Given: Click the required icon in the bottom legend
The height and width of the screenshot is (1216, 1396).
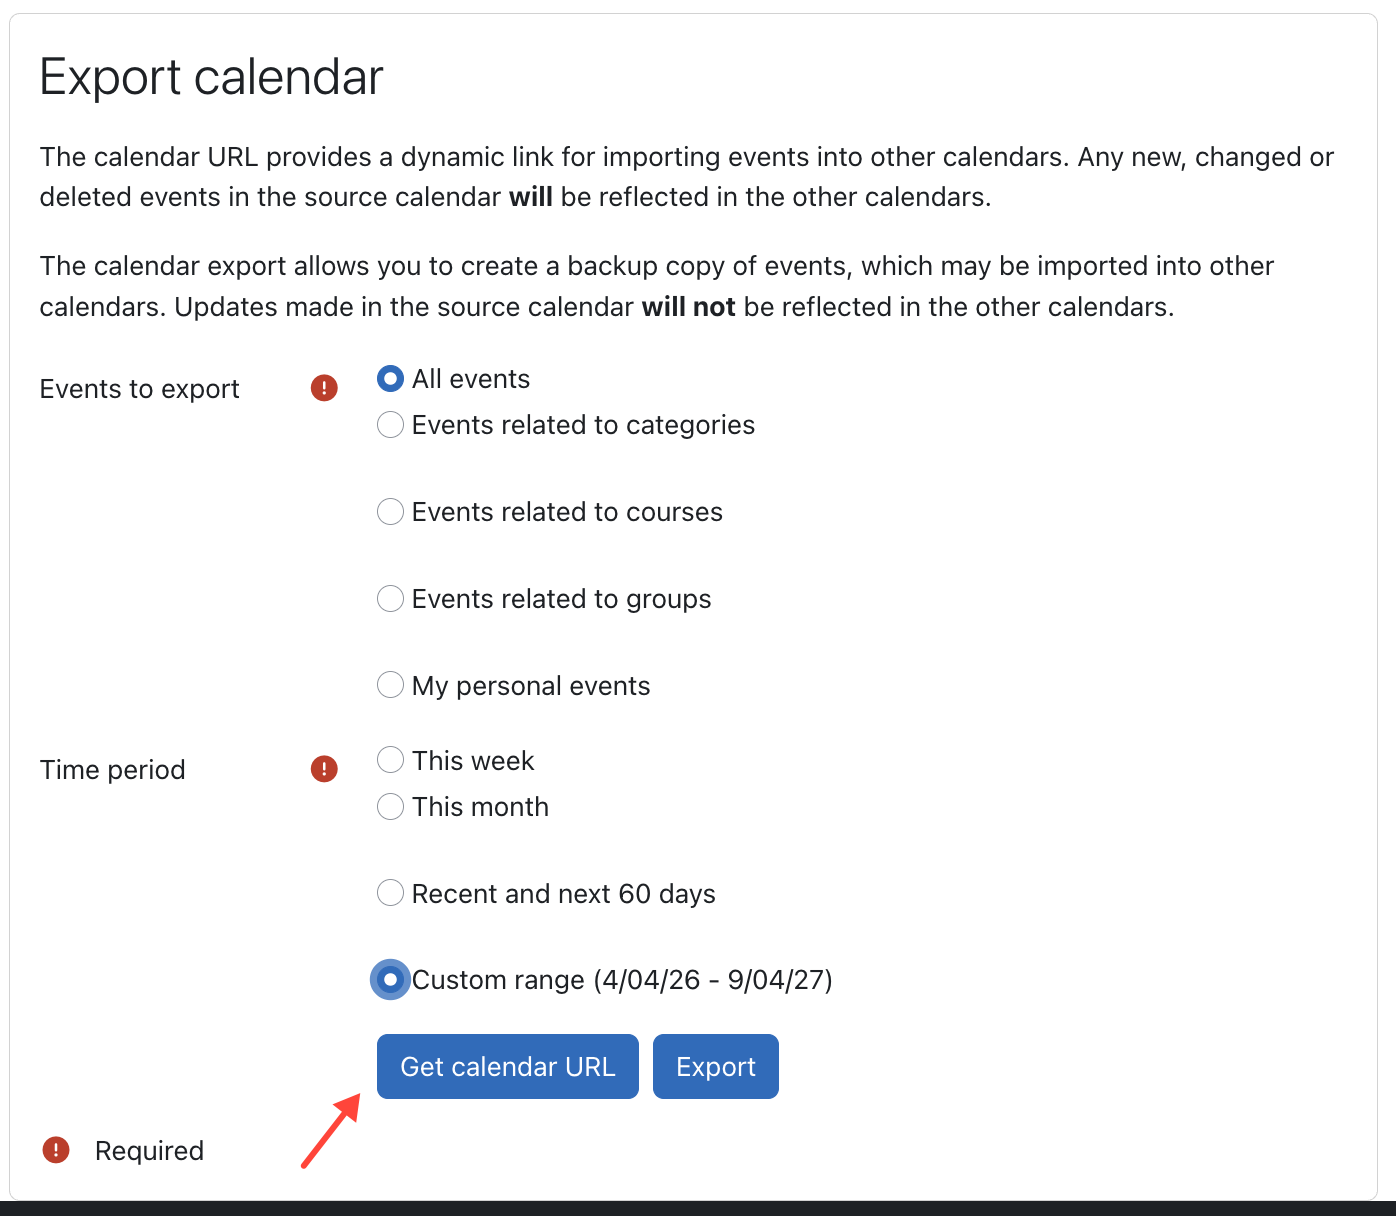Looking at the screenshot, I should (56, 1150).
